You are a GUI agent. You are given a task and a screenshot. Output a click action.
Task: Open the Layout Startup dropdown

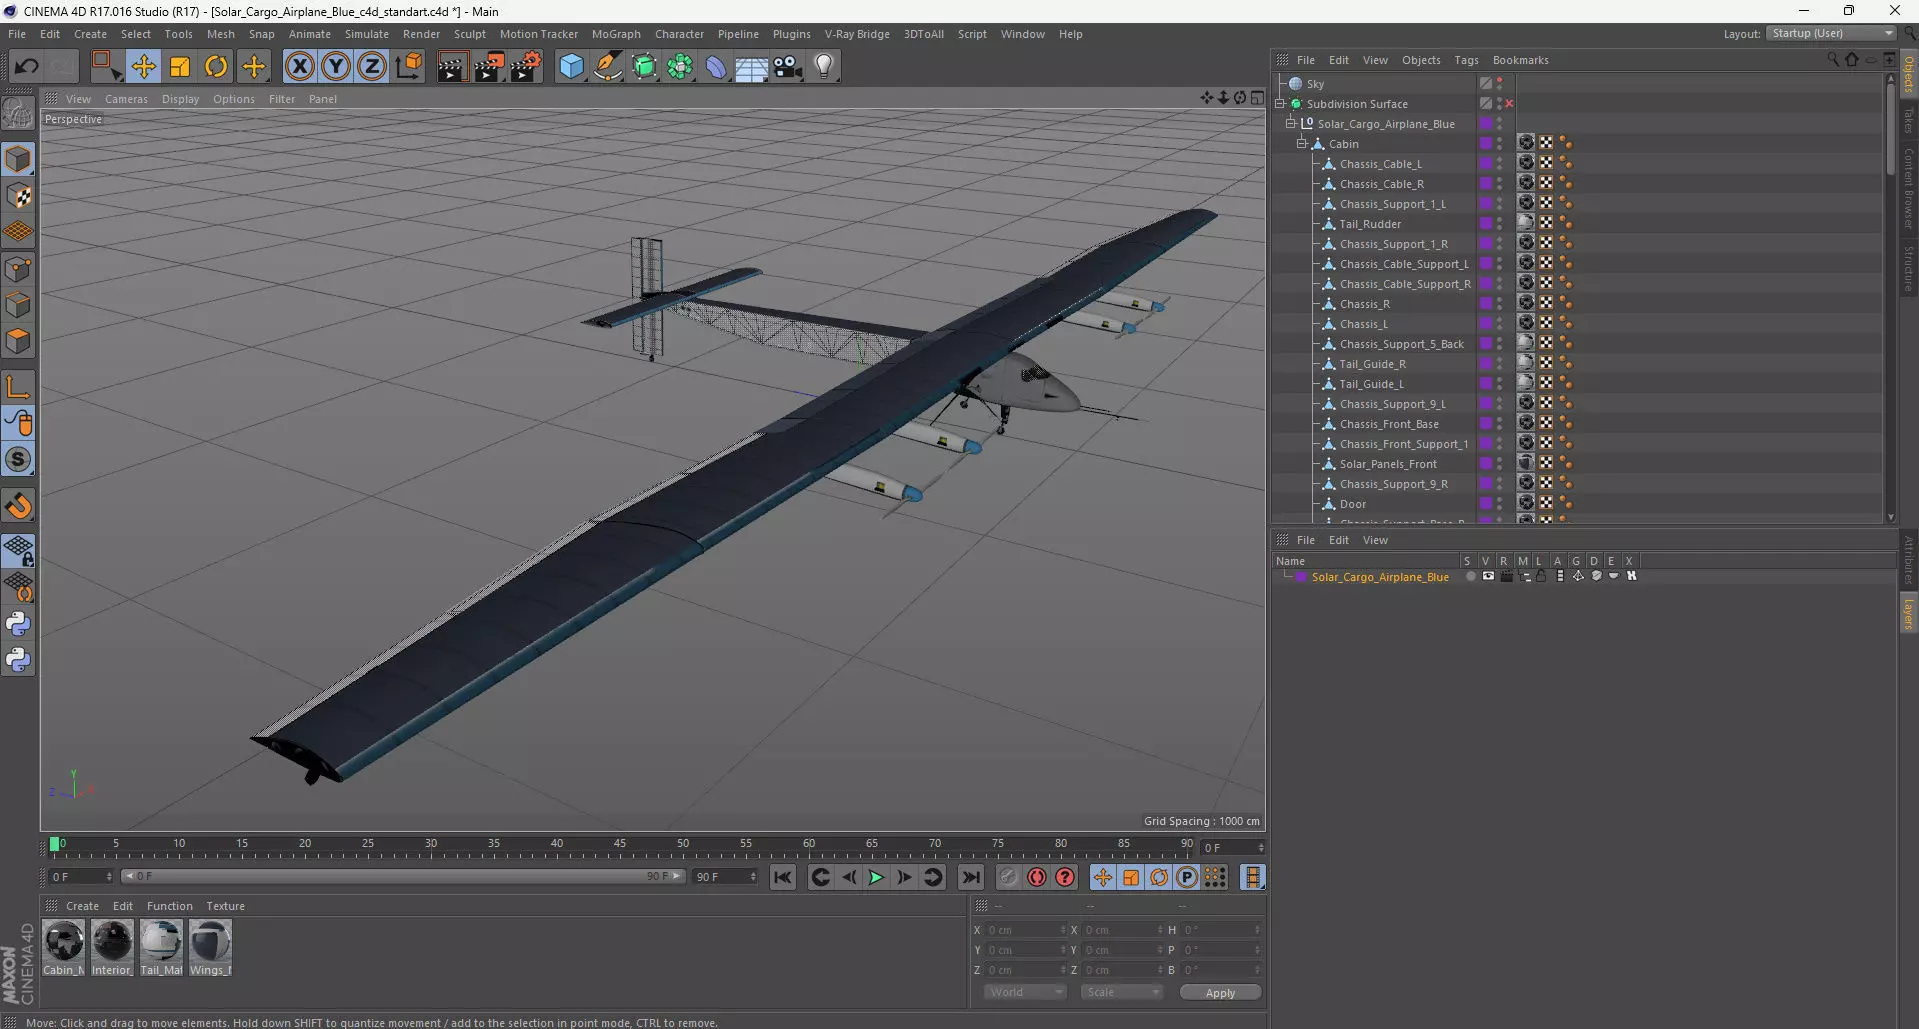(x=1831, y=33)
